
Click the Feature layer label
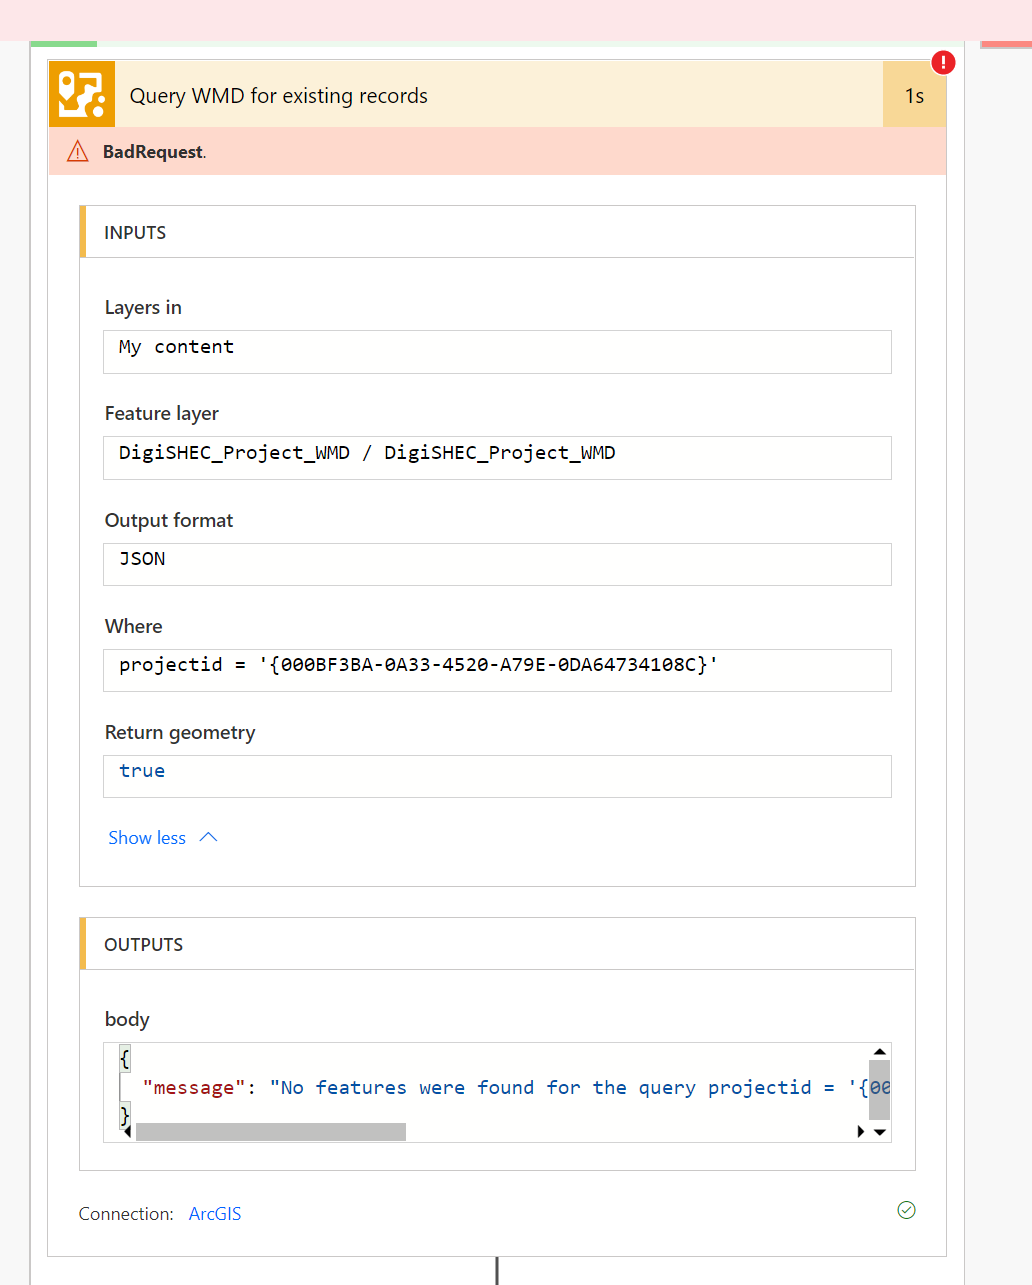point(161,414)
